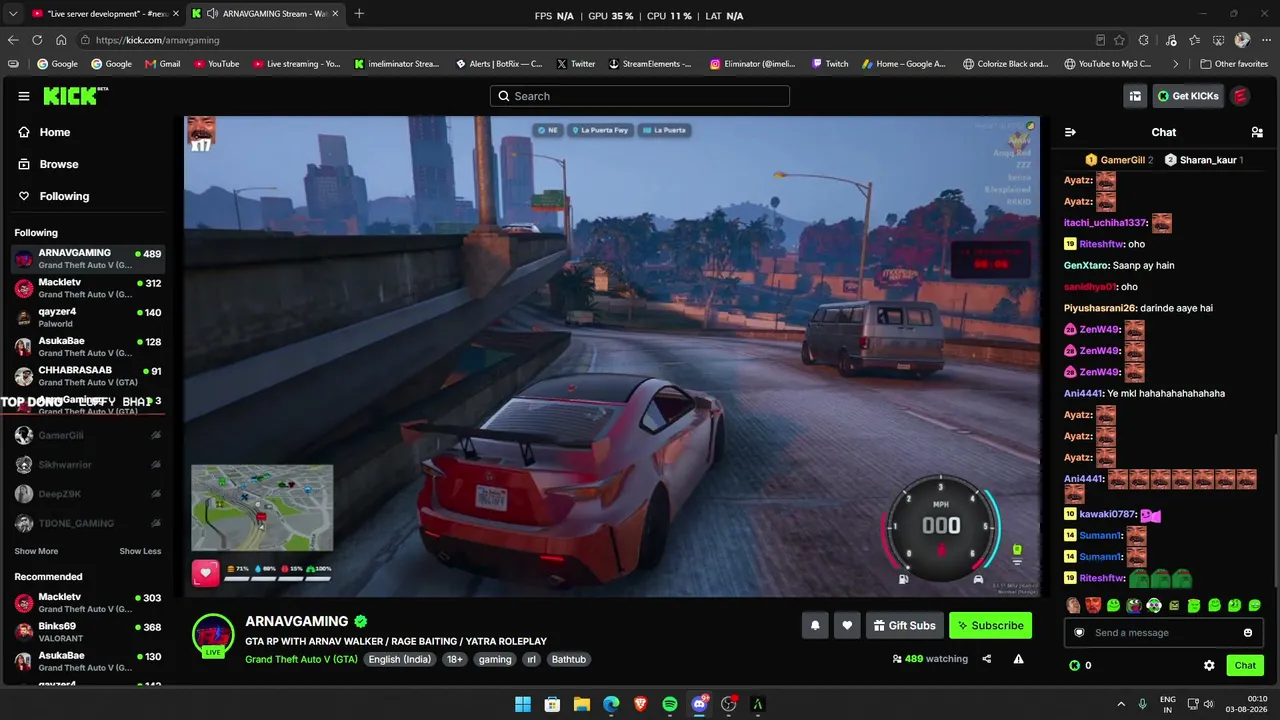Image resolution: width=1280 pixels, height=720 pixels.
Task: Click Show Less in Following list
Action: (140, 551)
